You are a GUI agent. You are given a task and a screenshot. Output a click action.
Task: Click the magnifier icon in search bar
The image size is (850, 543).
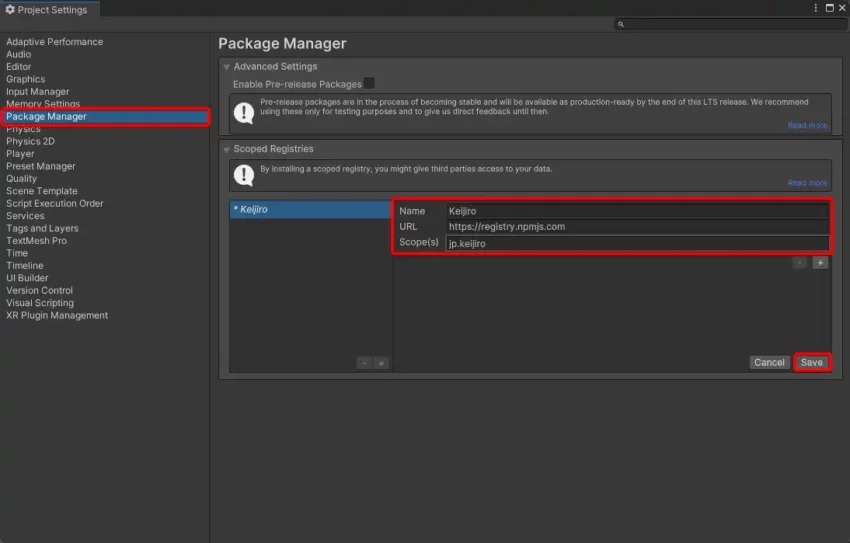[x=621, y=24]
